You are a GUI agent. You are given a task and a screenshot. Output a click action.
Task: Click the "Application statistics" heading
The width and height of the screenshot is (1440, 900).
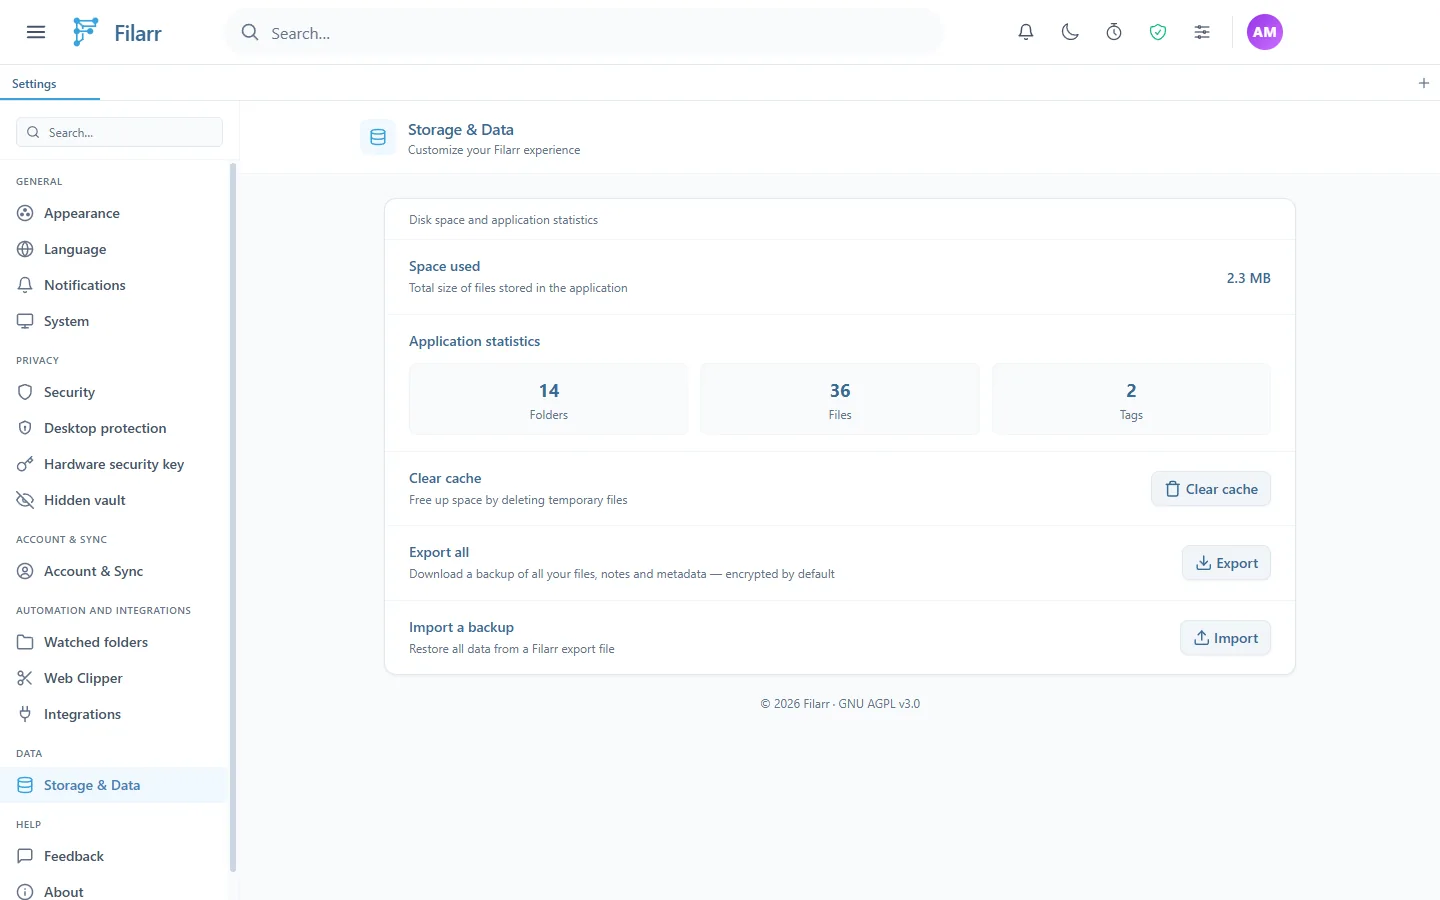(474, 341)
